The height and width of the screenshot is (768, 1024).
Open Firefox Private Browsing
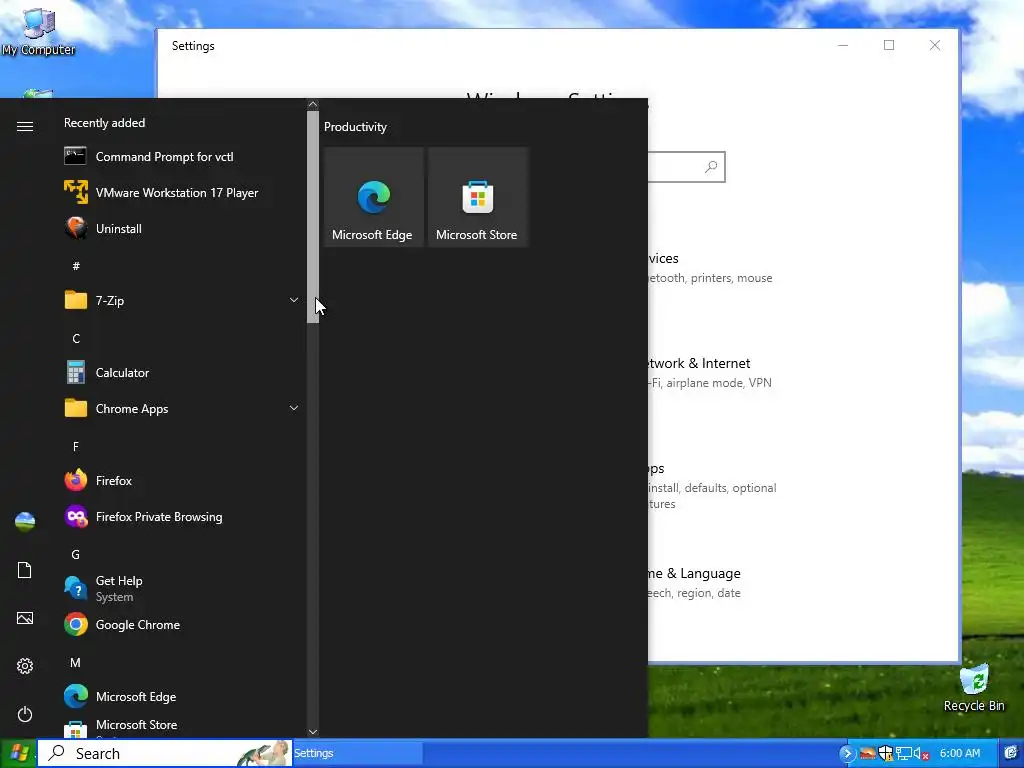[181, 517]
